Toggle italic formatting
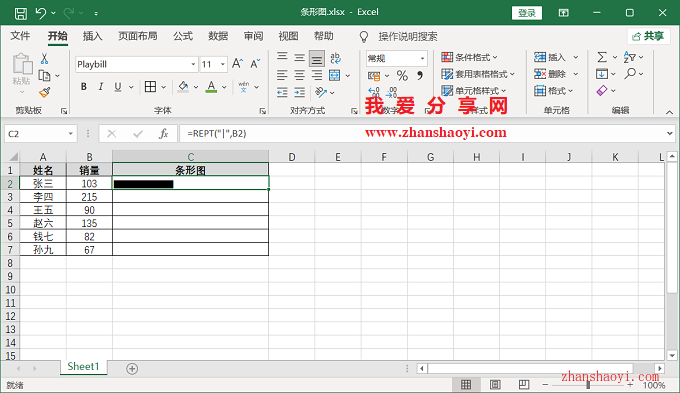Screen dimensions: 680x393 [101, 87]
